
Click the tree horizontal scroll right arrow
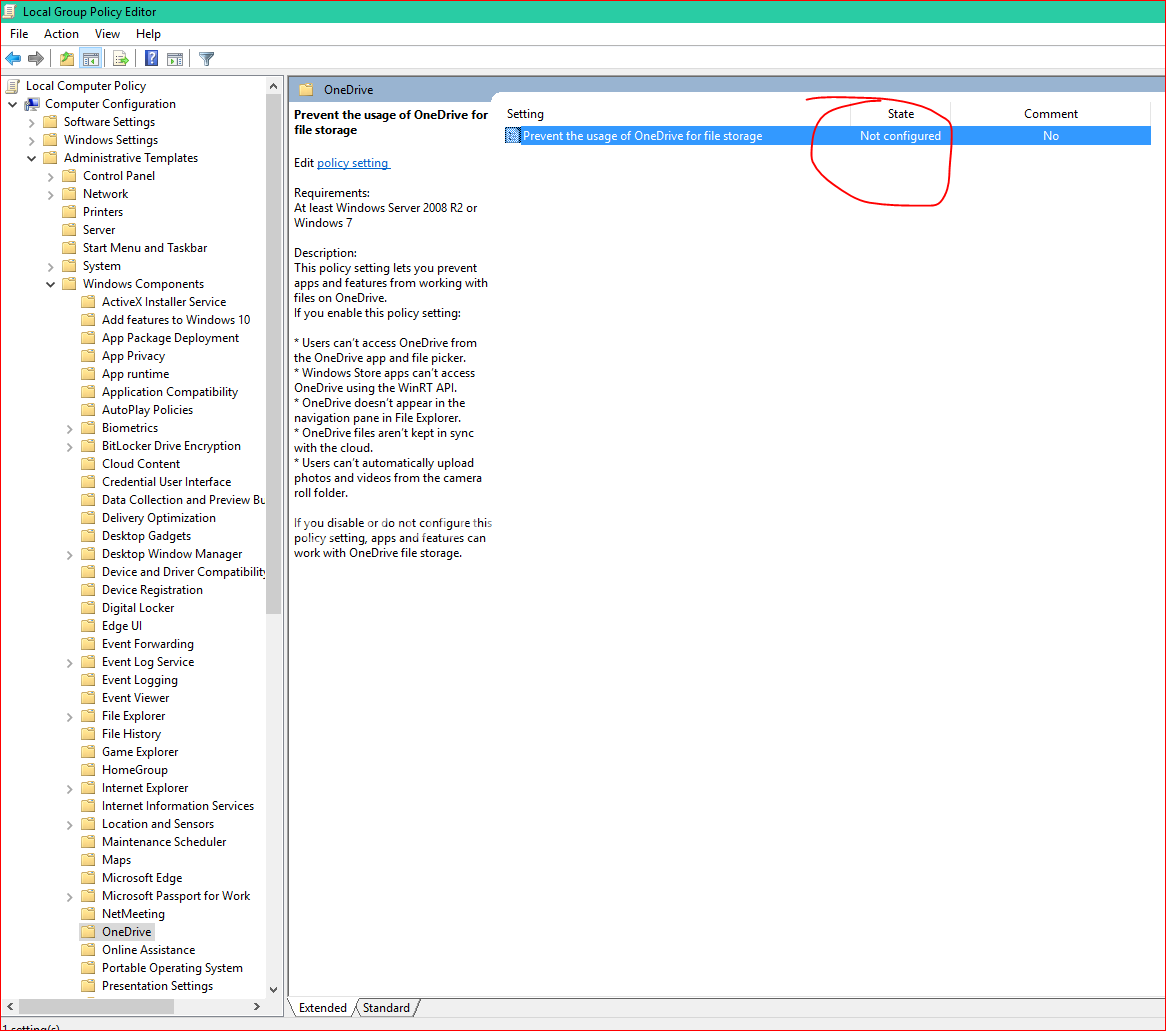point(257,1006)
